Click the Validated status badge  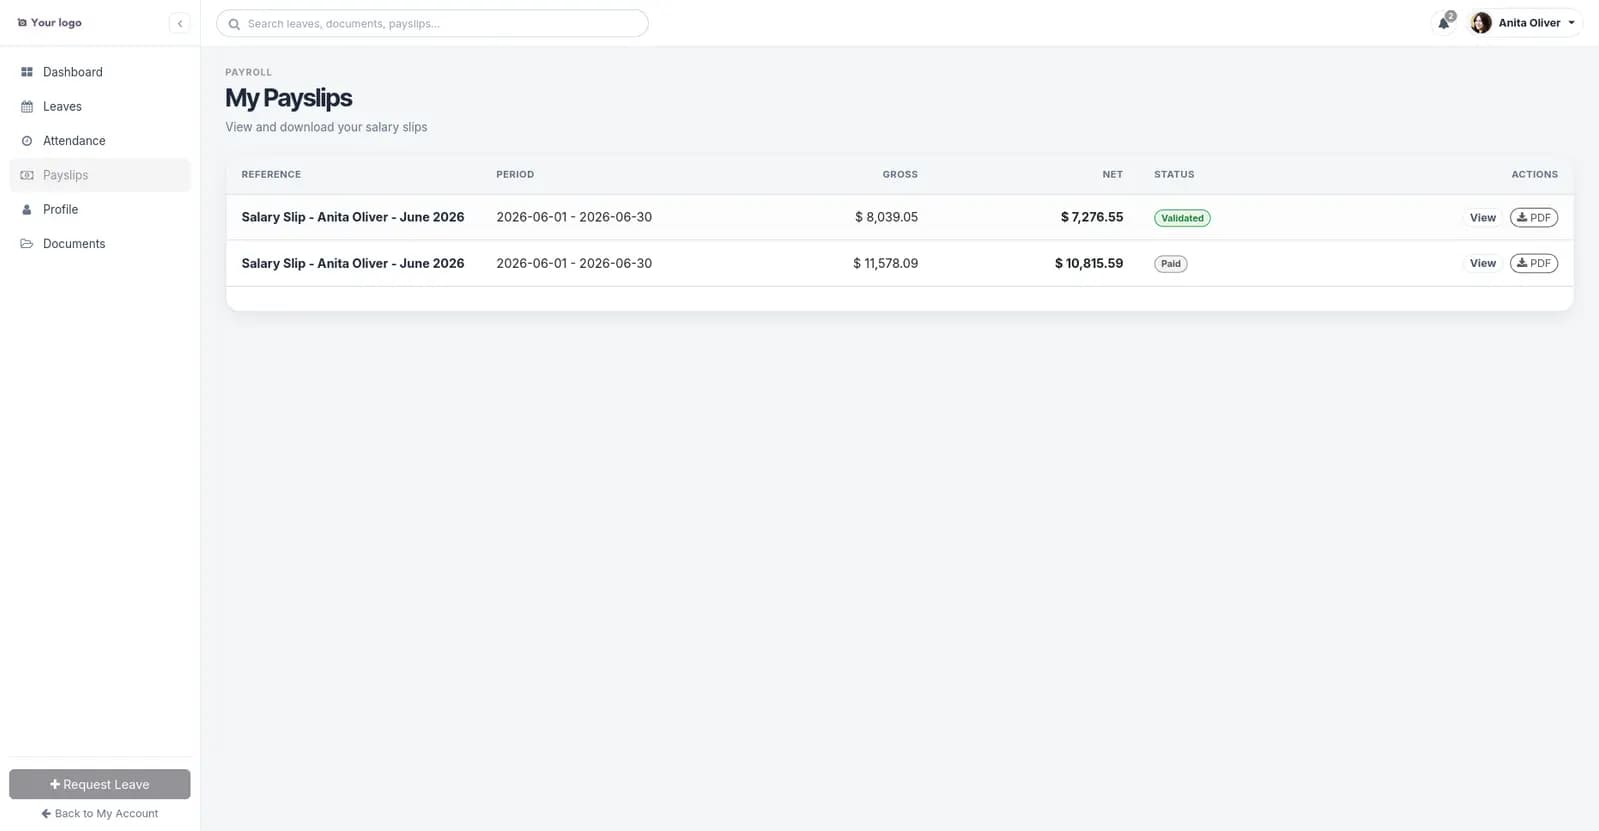[1182, 218]
